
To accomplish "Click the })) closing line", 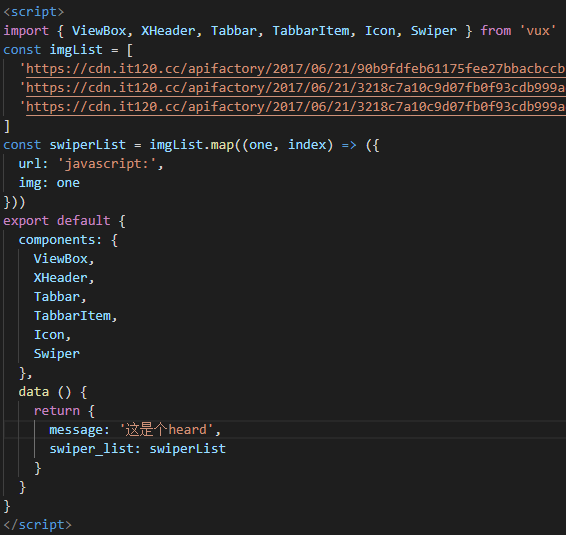I will [x=14, y=202].
